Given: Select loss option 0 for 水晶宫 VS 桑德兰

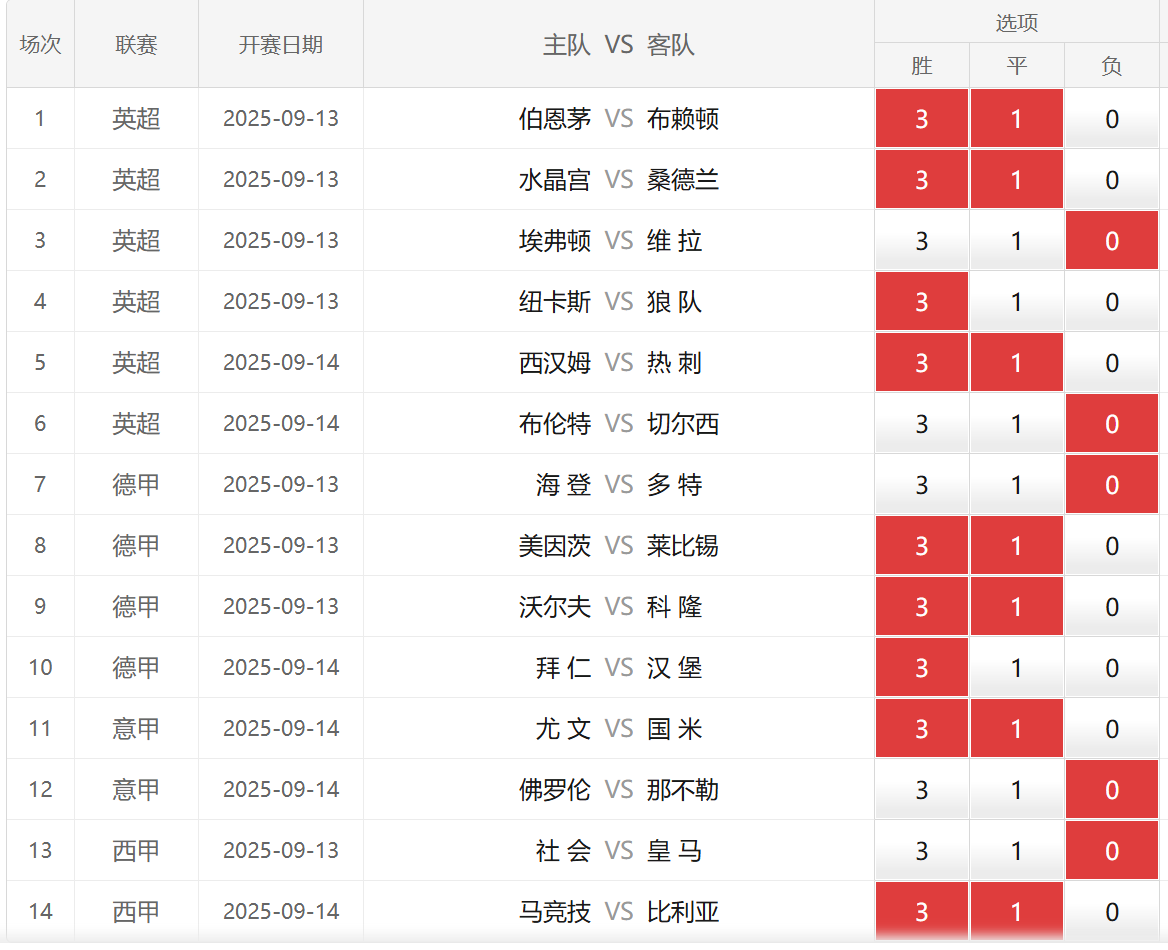Looking at the screenshot, I should [x=1112, y=180].
